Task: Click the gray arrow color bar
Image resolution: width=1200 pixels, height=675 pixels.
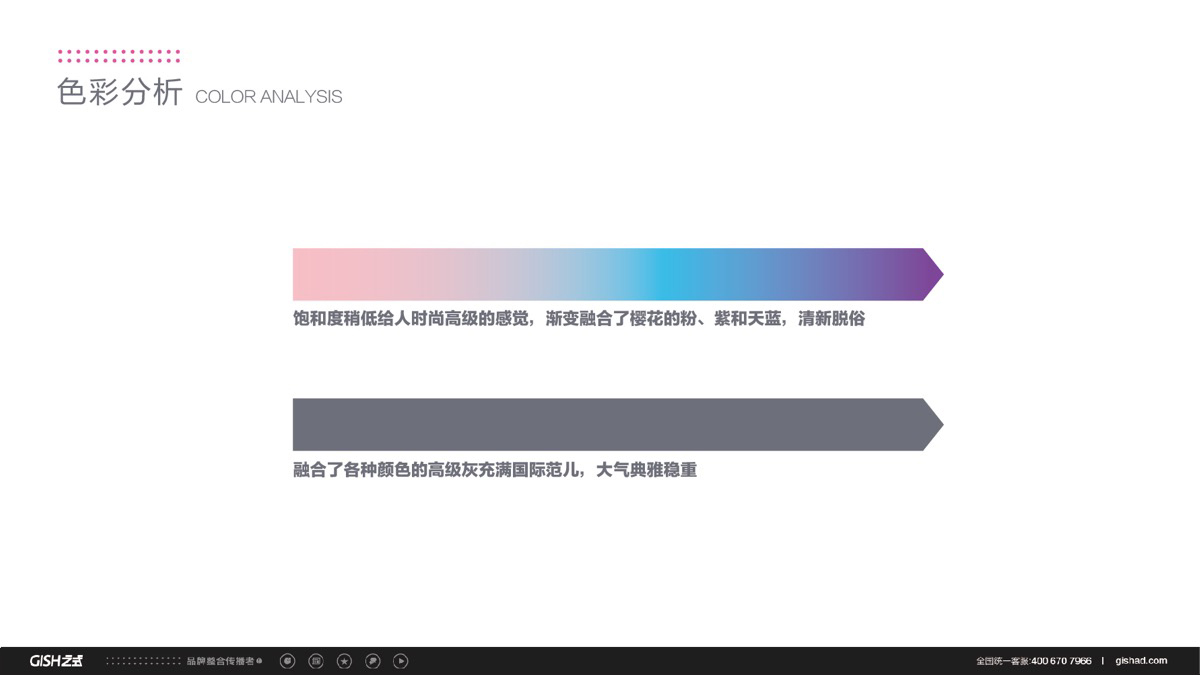Action: pos(600,424)
